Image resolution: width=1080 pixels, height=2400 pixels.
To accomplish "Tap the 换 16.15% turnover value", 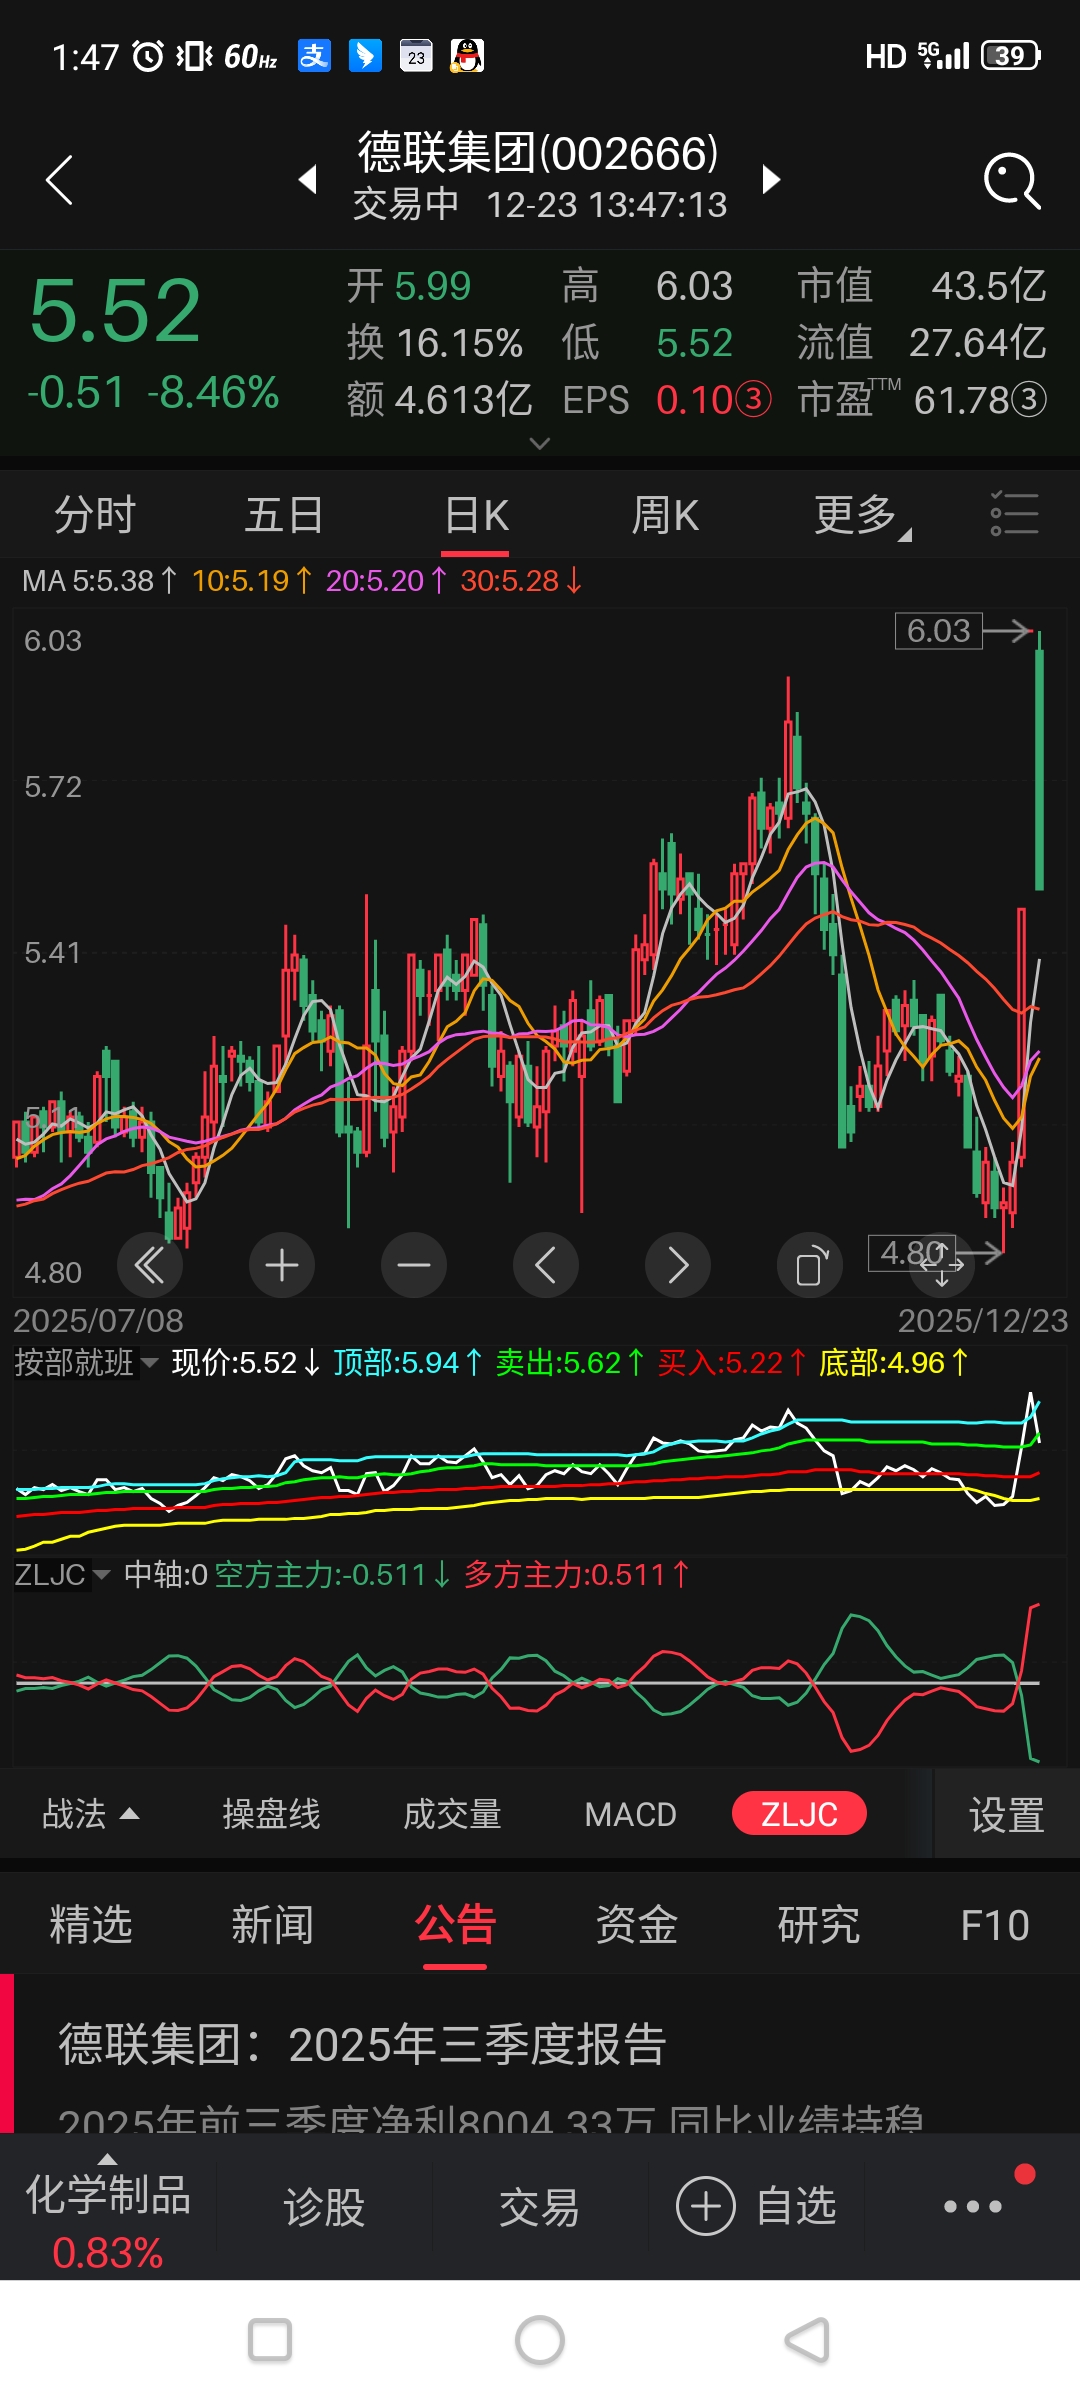I will 435,343.
